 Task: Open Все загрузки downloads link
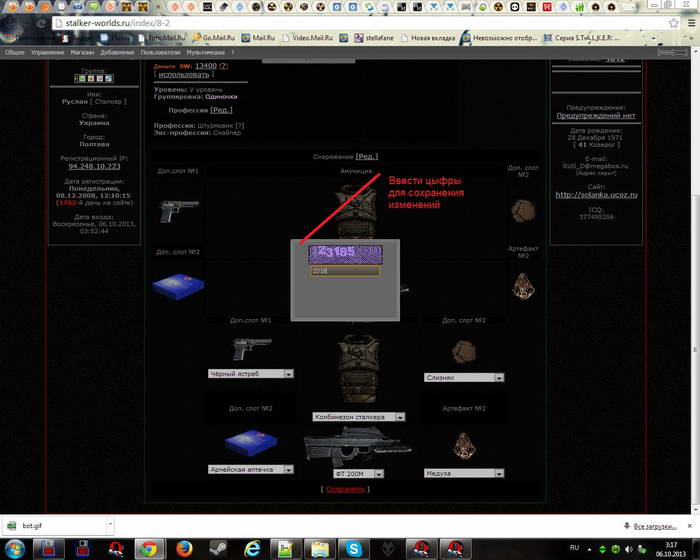pyautogui.click(x=655, y=526)
